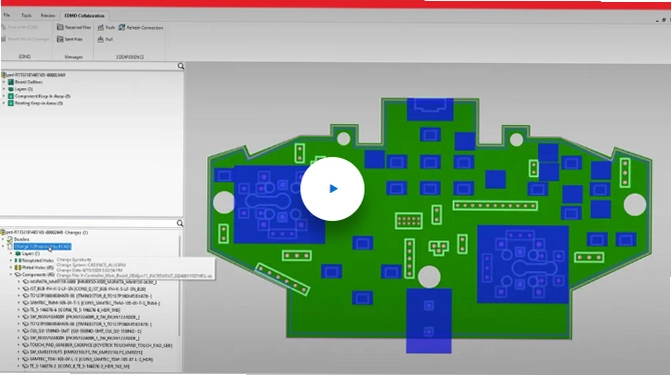The image size is (671, 375).
Task: Click the Pull icon
Action: (101, 39)
